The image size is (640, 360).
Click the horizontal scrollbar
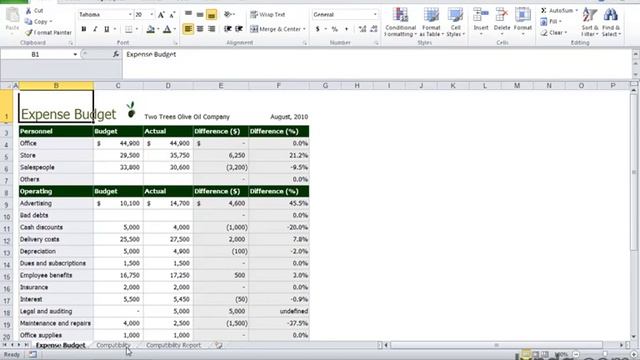point(496,345)
